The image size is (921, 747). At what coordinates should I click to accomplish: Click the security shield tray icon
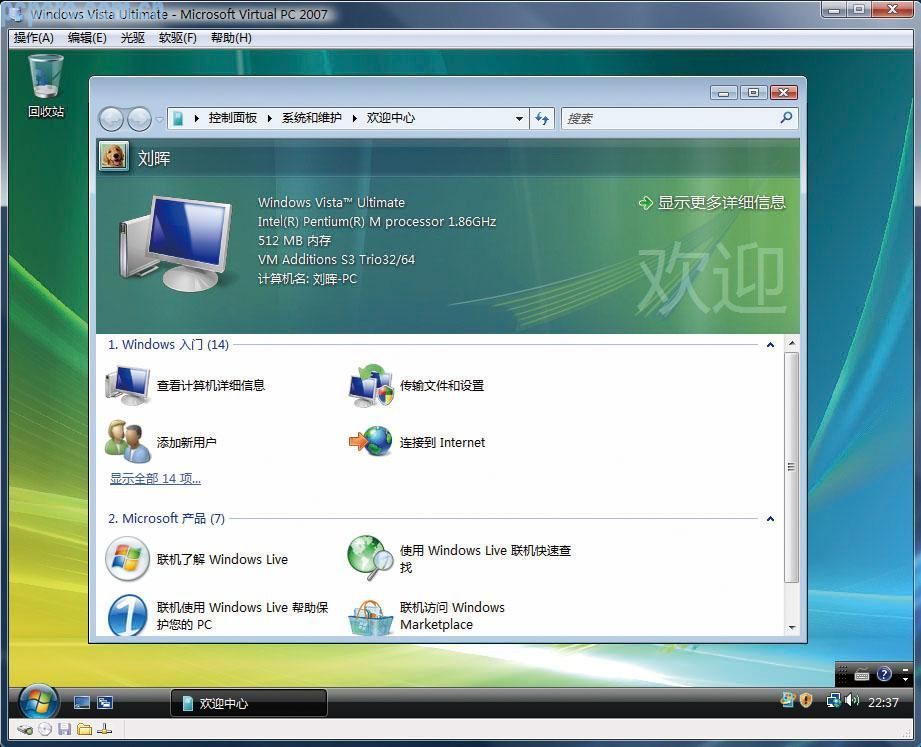tap(806, 699)
